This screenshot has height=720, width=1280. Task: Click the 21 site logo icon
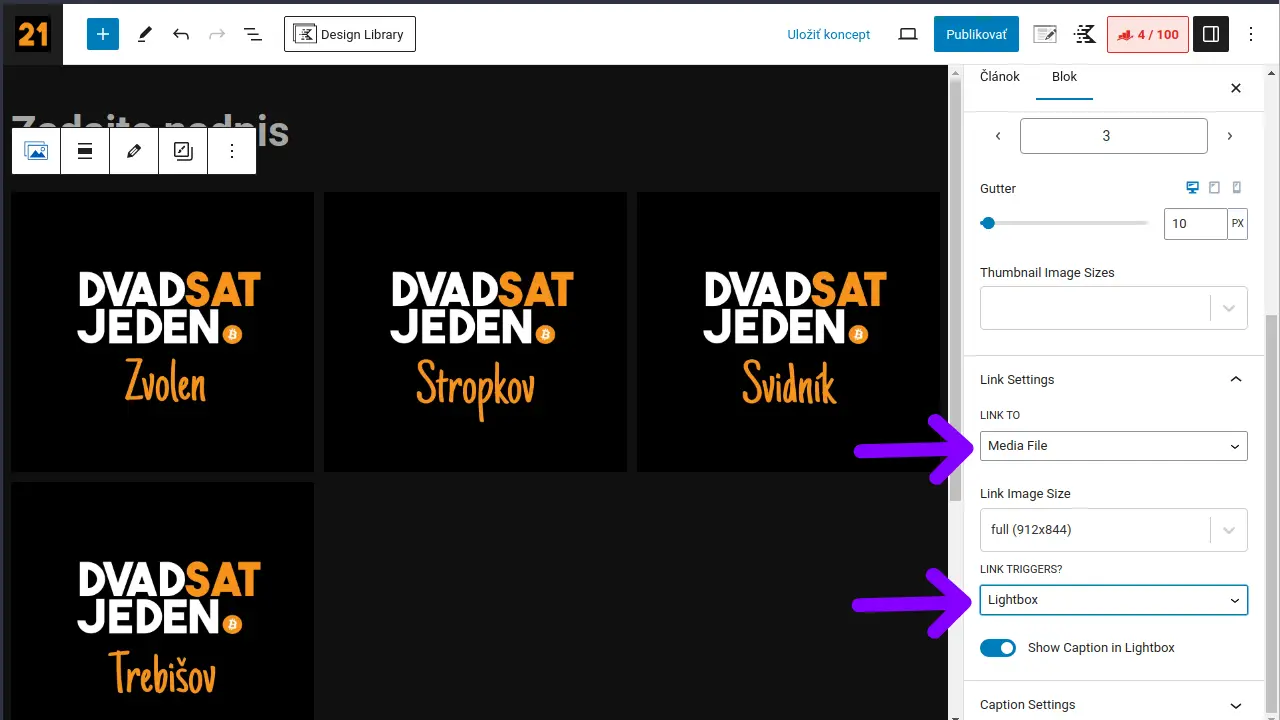click(x=32, y=34)
